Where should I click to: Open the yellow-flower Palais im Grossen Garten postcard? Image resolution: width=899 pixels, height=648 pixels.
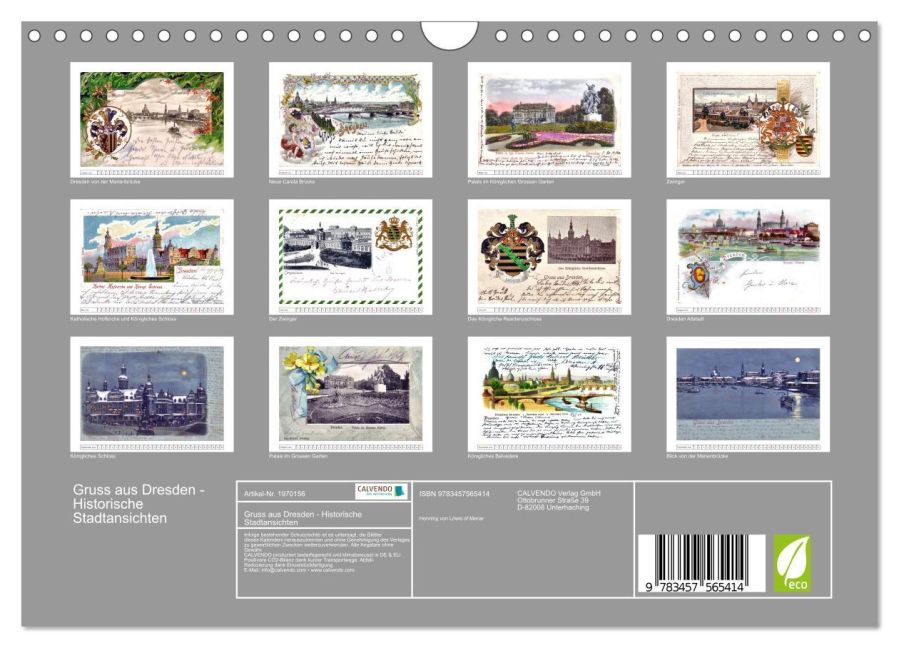click(350, 394)
